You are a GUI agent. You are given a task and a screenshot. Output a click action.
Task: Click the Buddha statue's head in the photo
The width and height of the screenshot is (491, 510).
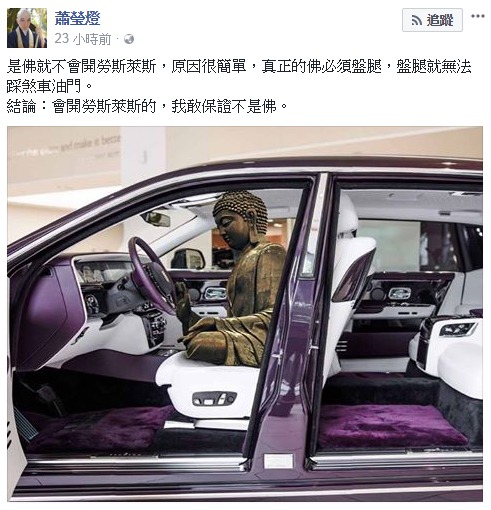point(241,217)
